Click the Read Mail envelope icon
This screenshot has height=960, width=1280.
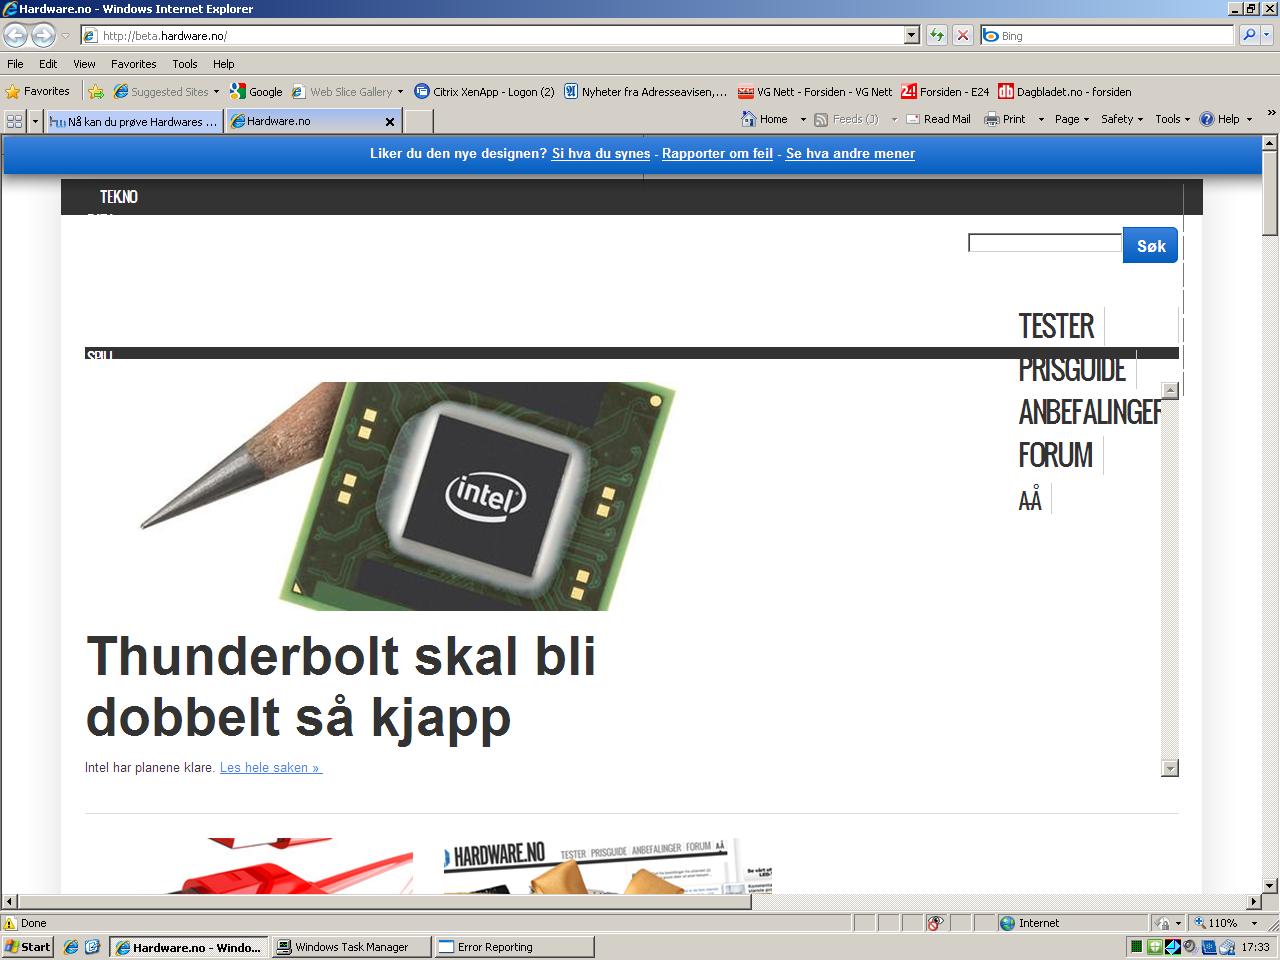[x=913, y=119]
